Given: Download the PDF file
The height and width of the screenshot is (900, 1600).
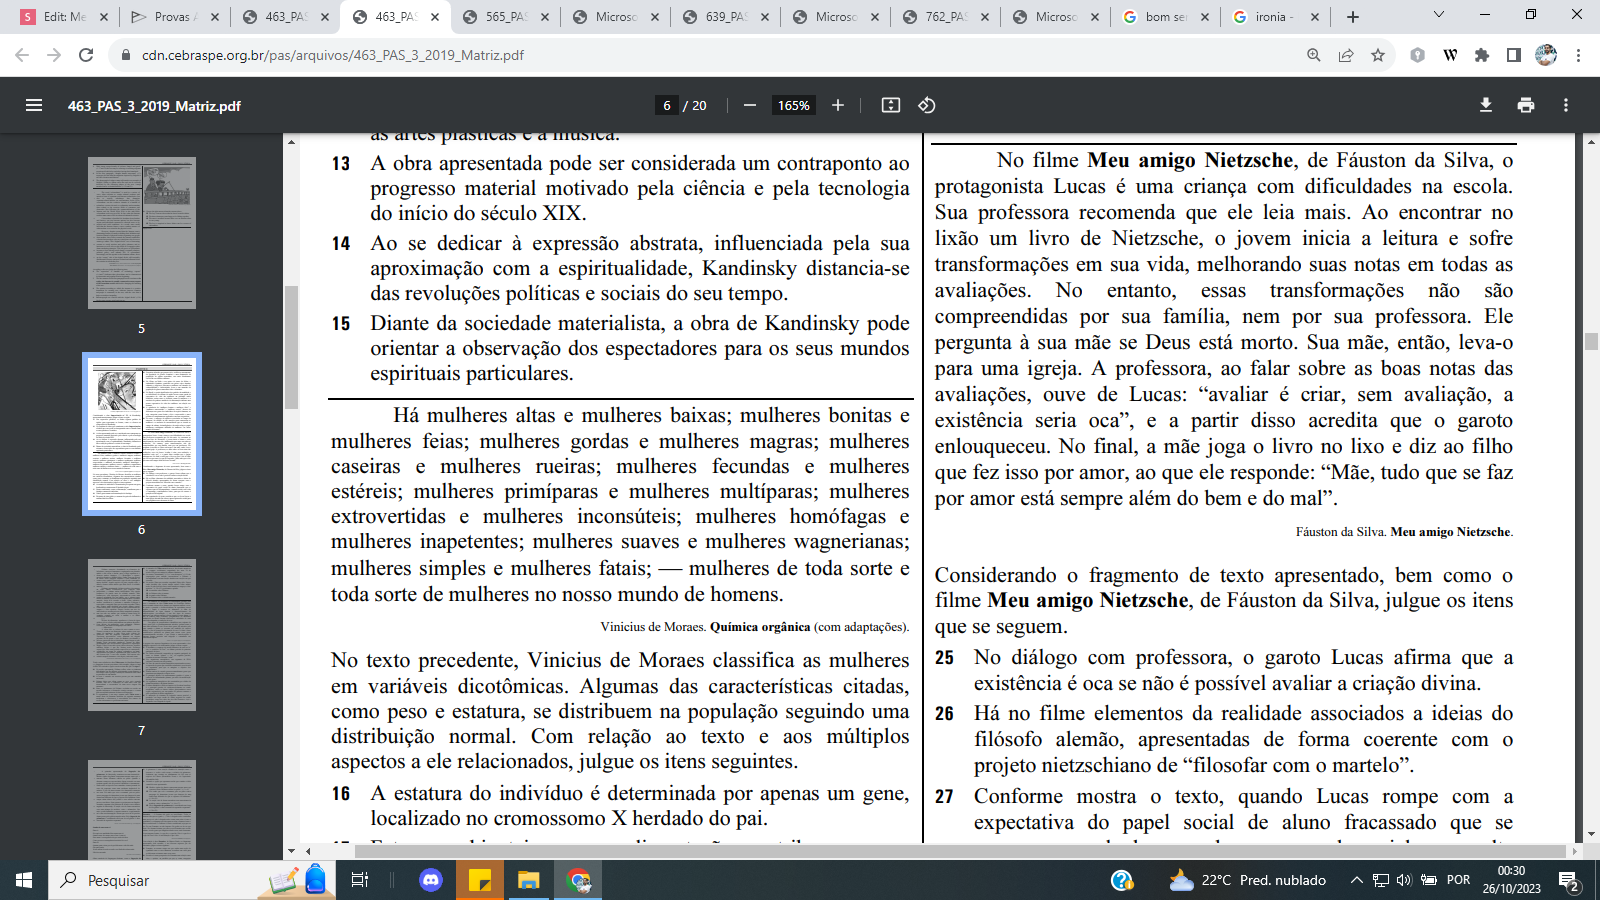Looking at the screenshot, I should pos(1486,105).
